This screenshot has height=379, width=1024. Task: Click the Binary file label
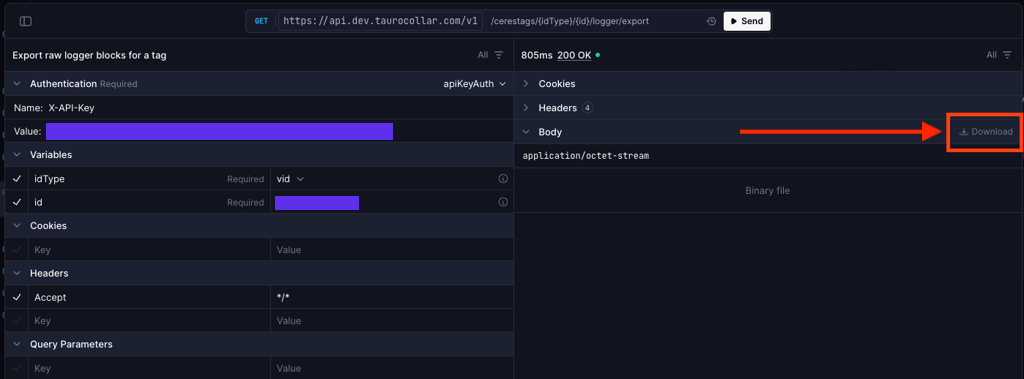[x=768, y=191]
